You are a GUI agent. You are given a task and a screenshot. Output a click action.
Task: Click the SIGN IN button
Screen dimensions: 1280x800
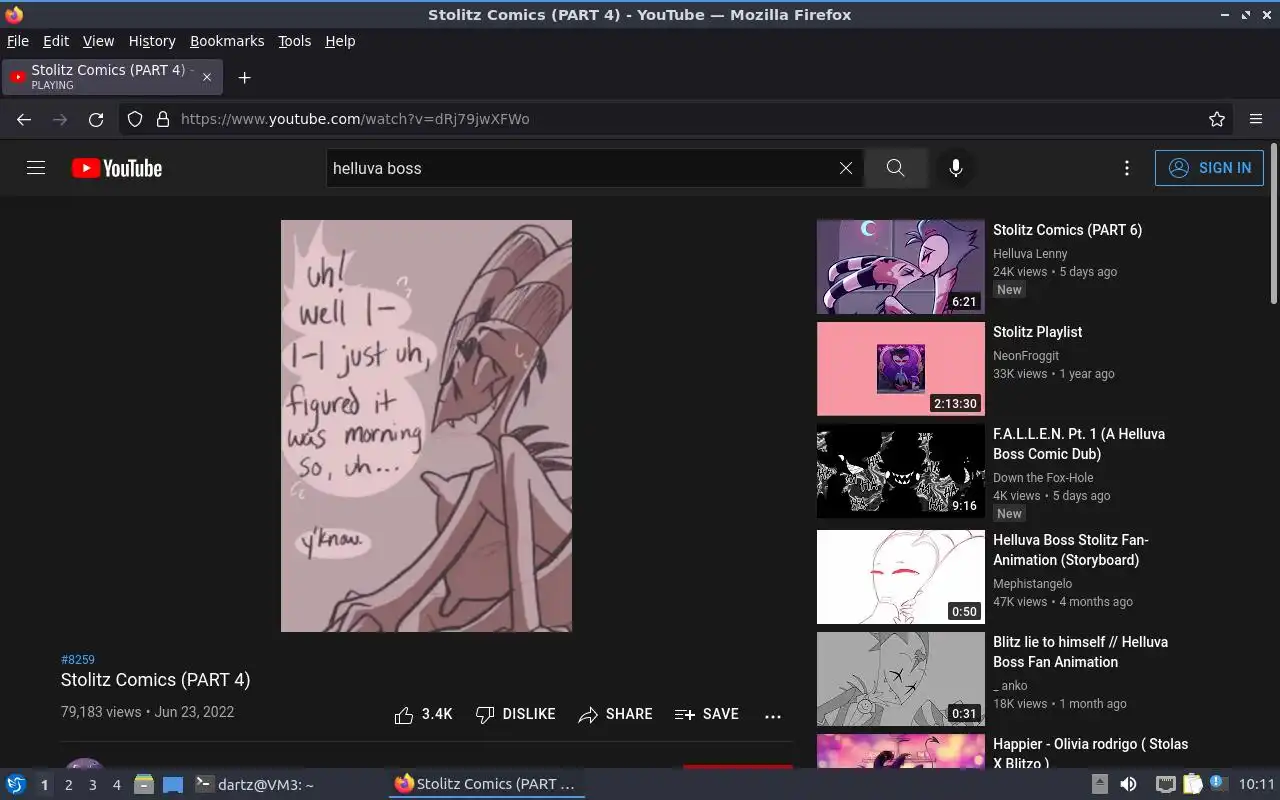tap(1209, 168)
